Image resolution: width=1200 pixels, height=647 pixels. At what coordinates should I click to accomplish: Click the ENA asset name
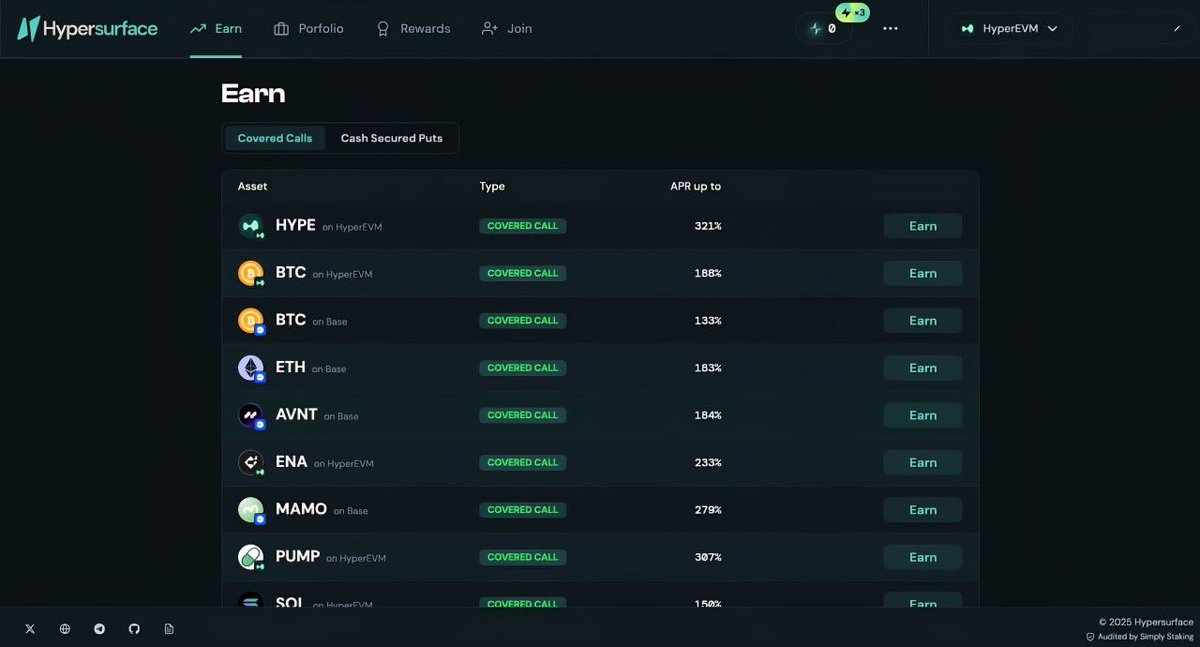click(x=291, y=462)
